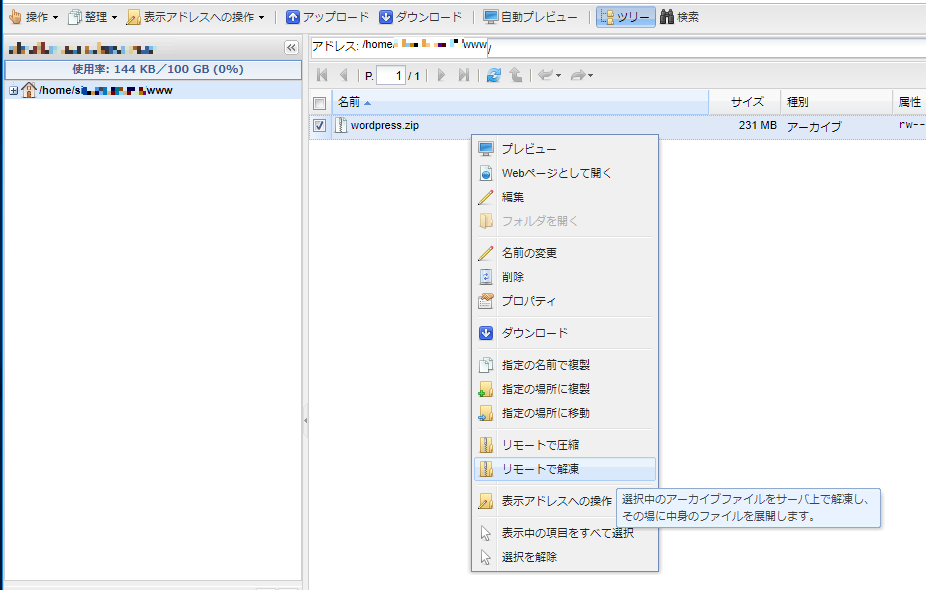Choose 名前の変更 from the context menu
The height and width of the screenshot is (590, 926).
565,253
